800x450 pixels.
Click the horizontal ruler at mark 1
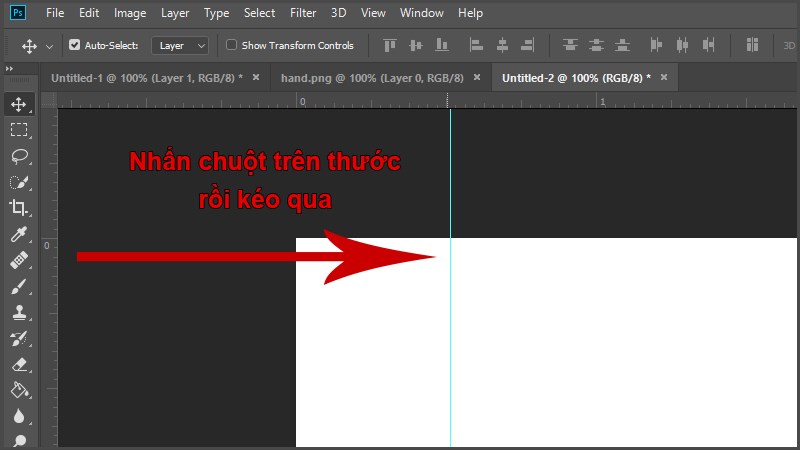click(602, 101)
